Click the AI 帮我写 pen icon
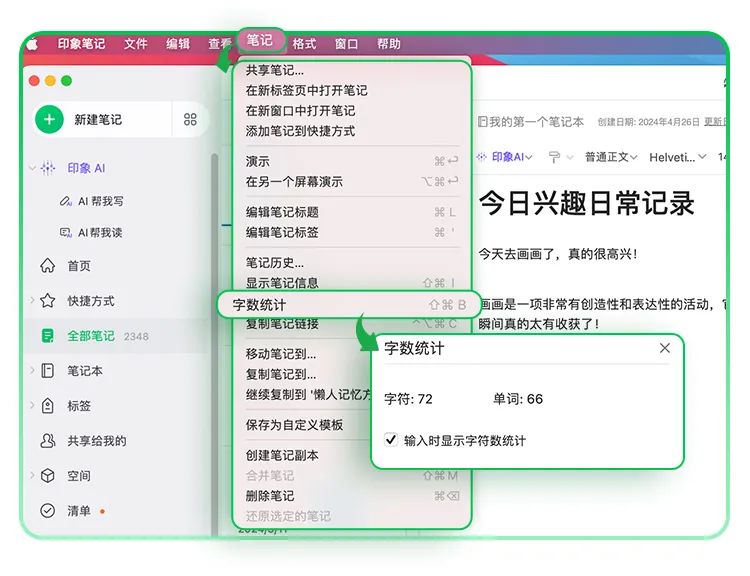The height and width of the screenshot is (576, 750). 65,201
